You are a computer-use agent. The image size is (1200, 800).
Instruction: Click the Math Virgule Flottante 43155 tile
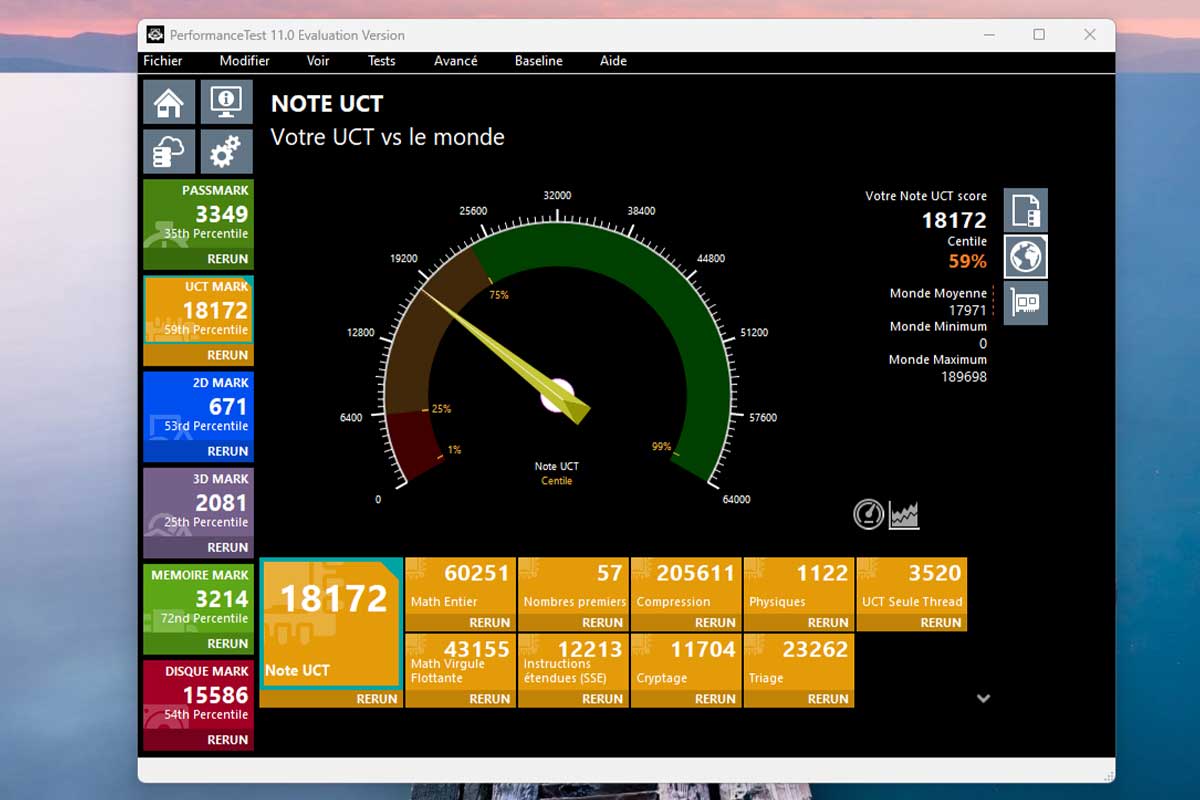pyautogui.click(x=461, y=662)
